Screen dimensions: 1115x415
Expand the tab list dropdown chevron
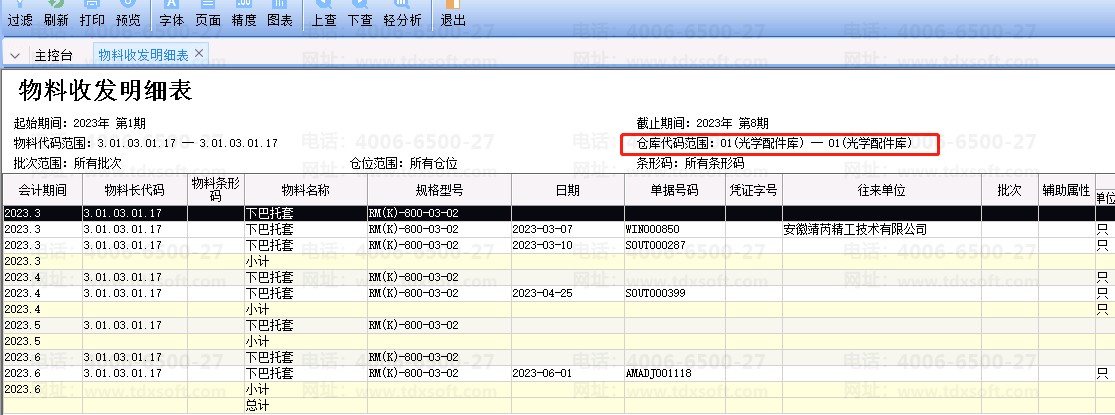tap(16, 54)
